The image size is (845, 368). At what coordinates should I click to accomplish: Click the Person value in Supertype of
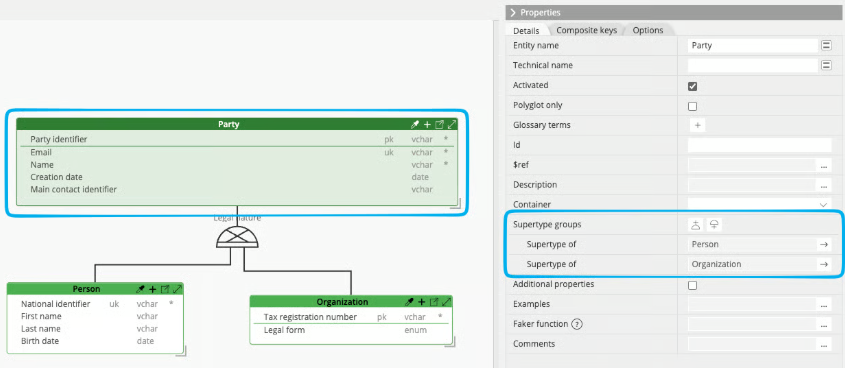705,245
